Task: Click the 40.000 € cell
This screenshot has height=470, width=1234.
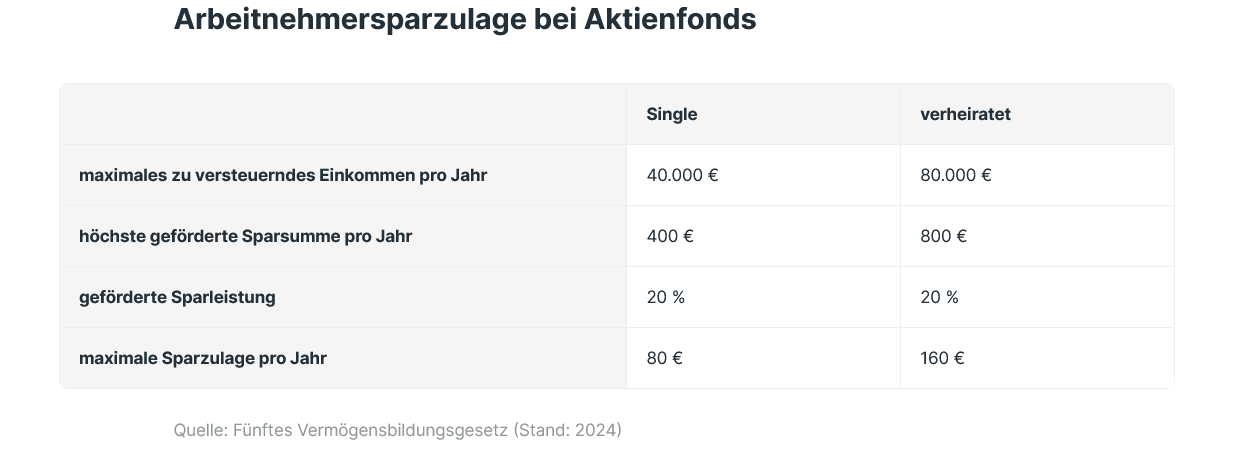Action: [682, 175]
